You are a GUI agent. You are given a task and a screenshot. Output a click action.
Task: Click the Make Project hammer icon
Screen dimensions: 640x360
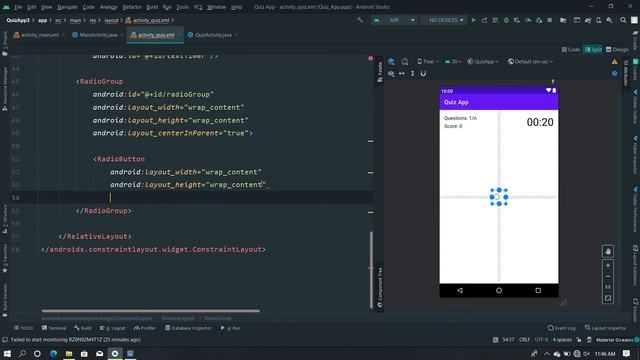(x=360, y=20)
